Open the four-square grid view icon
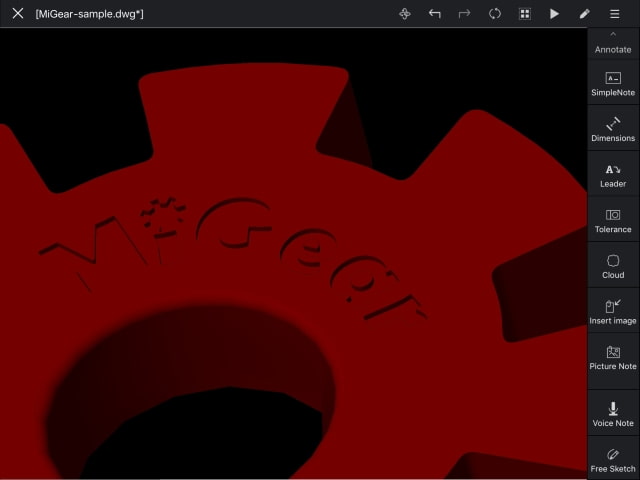Image resolution: width=640 pixels, height=480 pixels. coord(524,14)
